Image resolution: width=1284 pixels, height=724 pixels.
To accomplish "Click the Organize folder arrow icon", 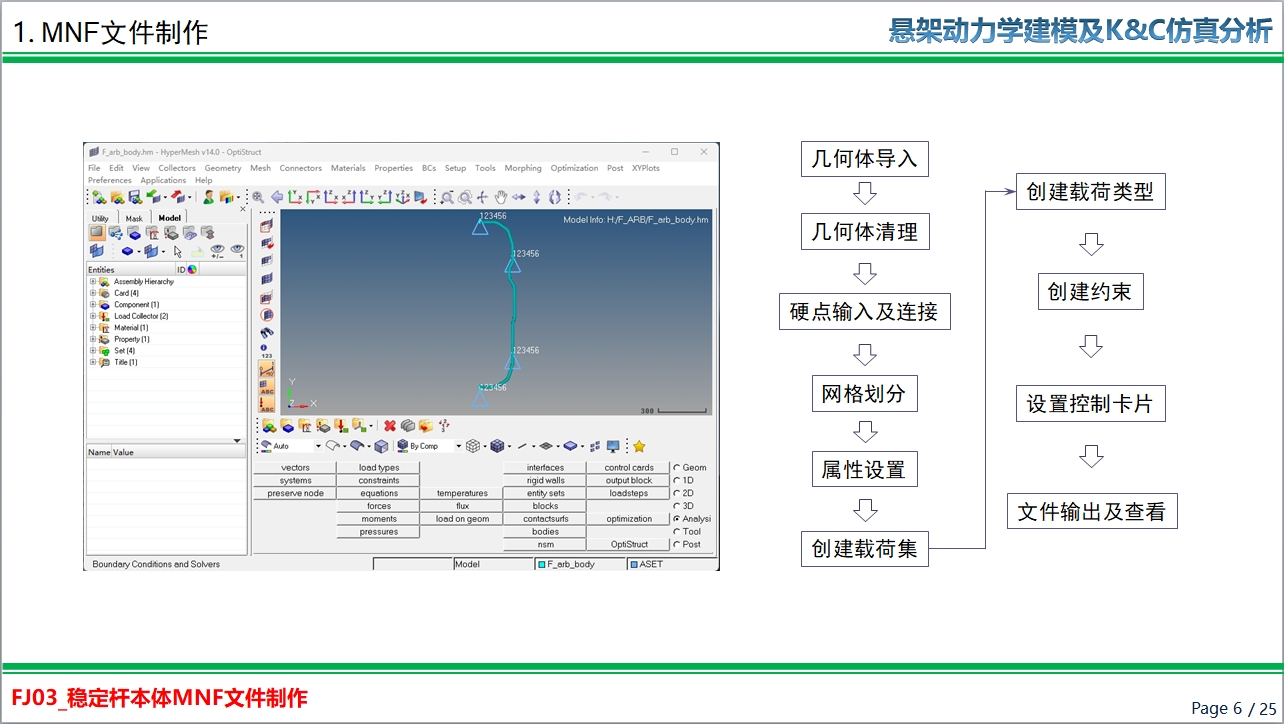I will pos(426,426).
